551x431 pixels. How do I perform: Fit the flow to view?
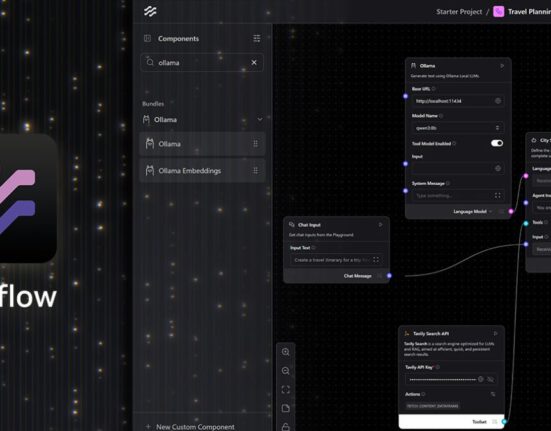[286, 390]
